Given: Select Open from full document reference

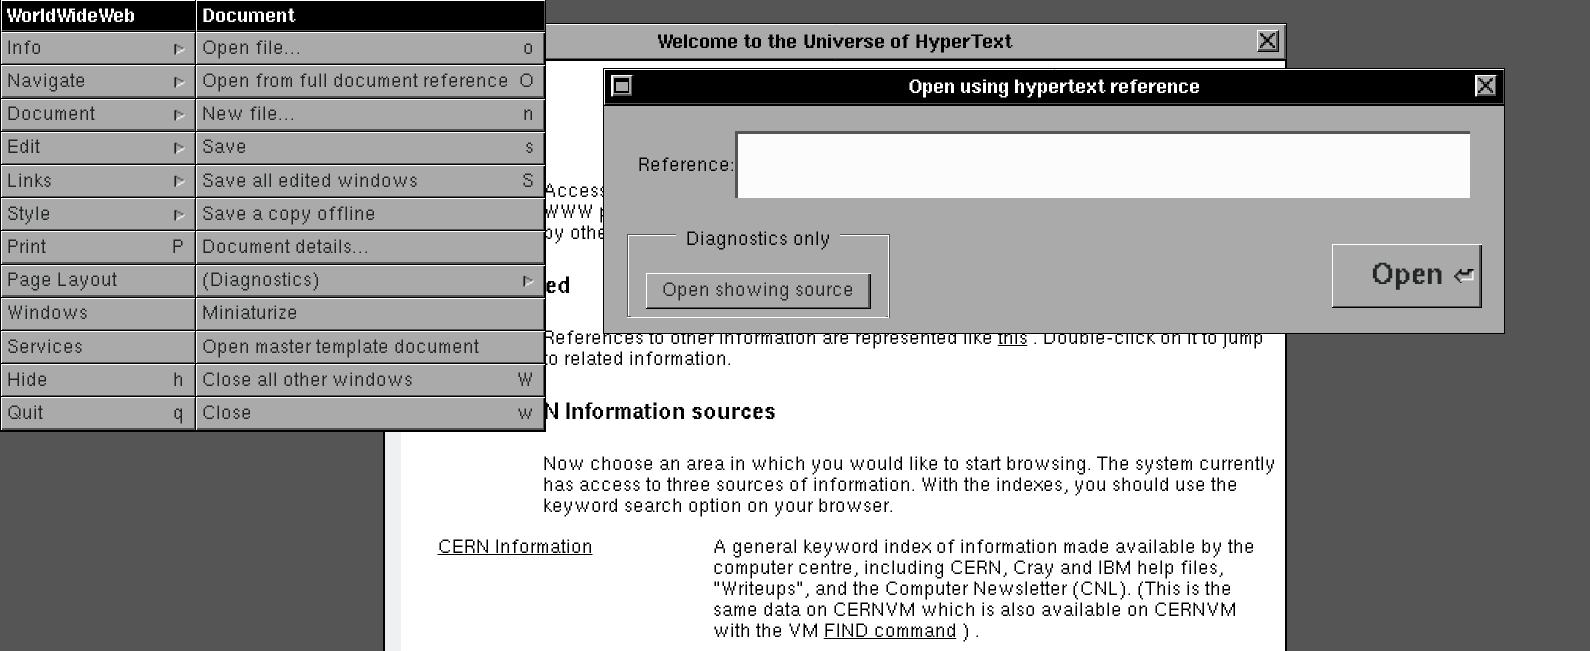Looking at the screenshot, I should click(370, 81).
